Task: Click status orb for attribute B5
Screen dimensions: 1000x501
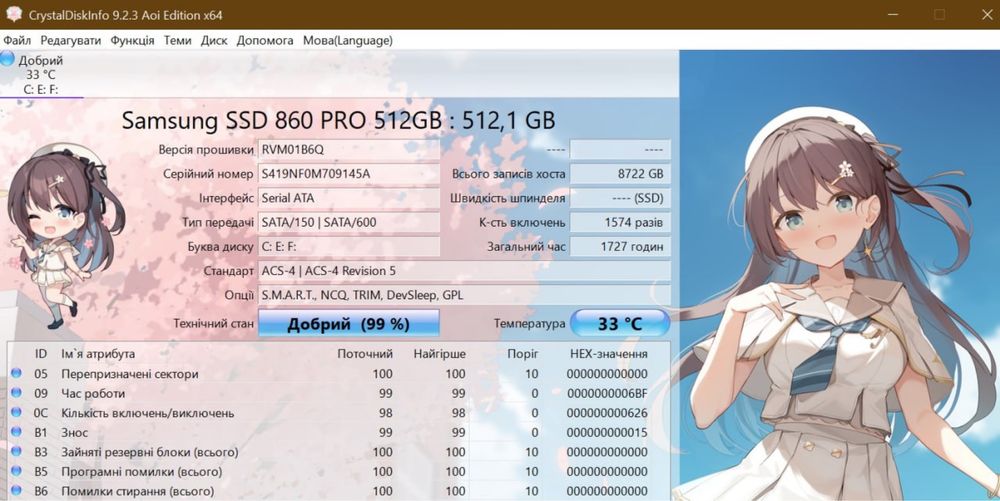Action: pos(16,472)
